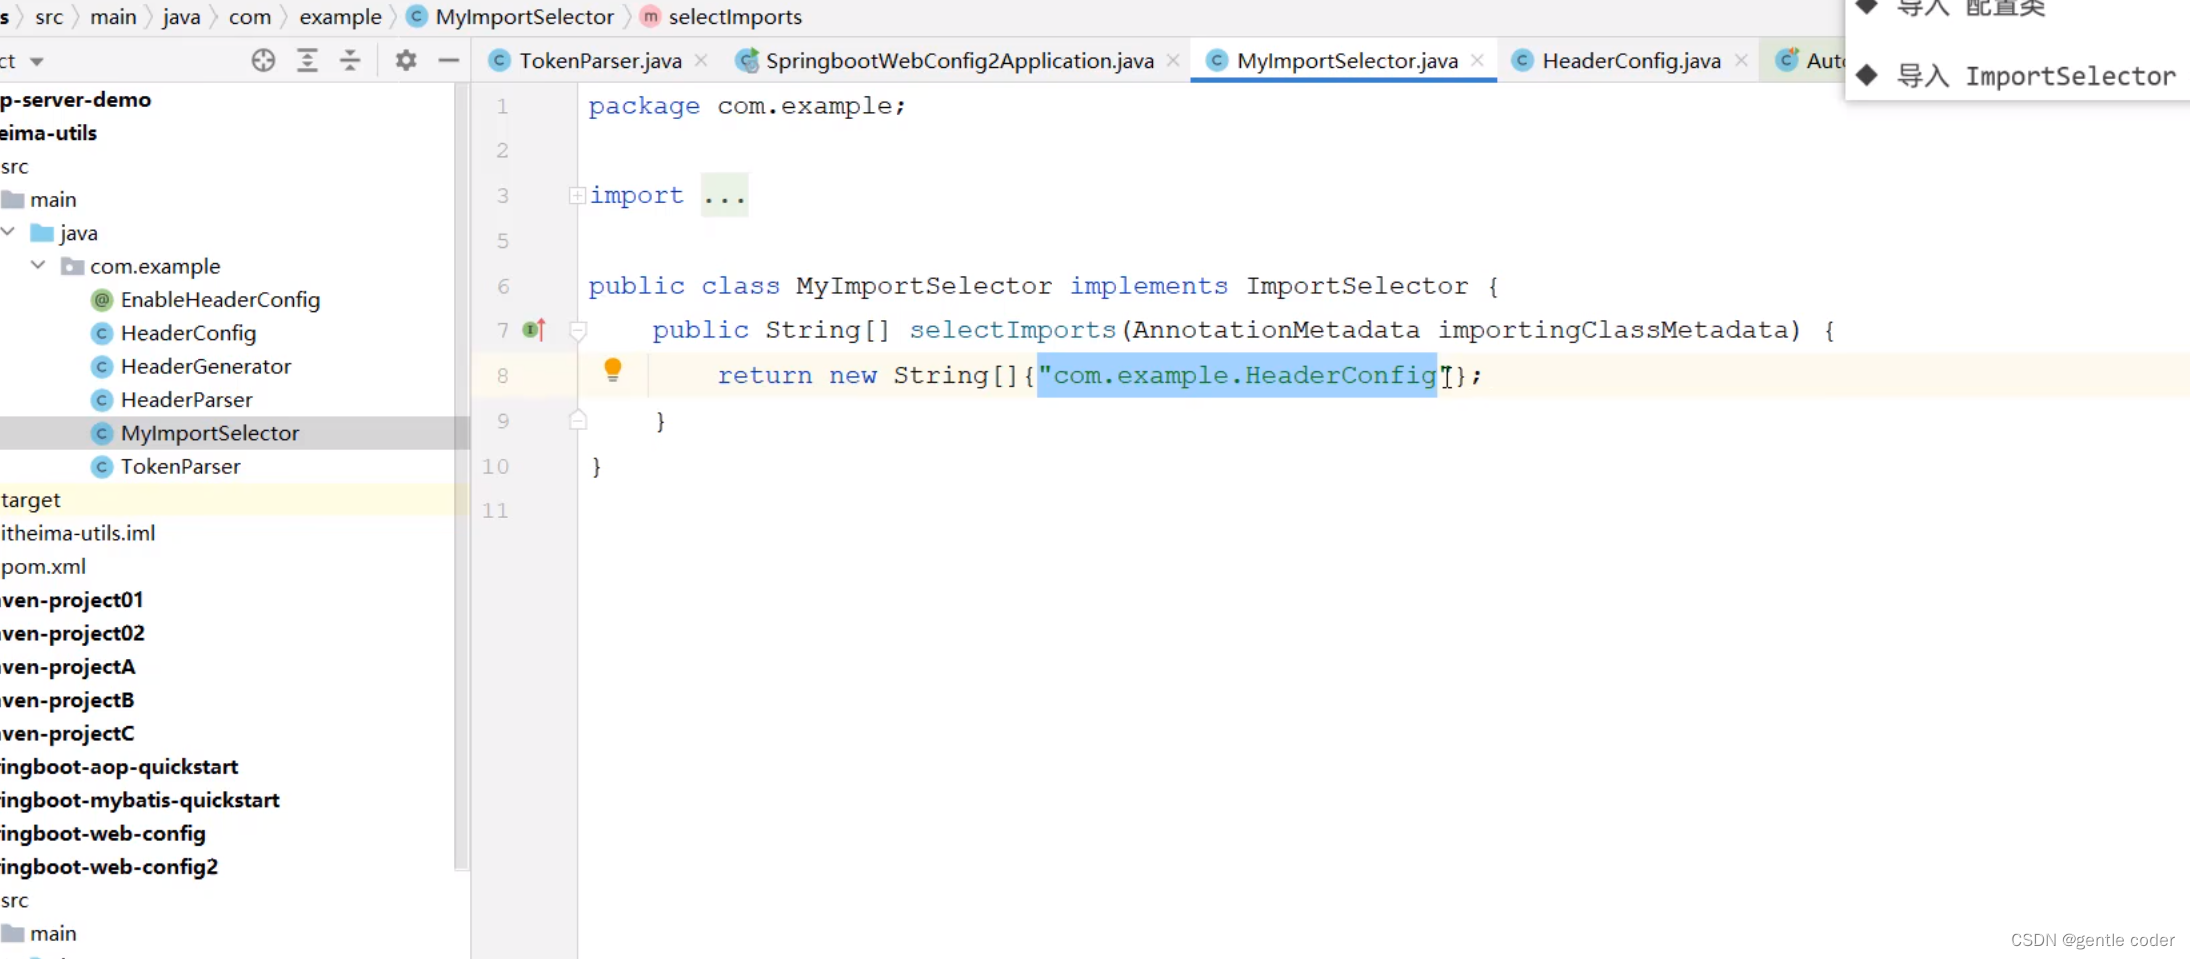Collapse the java folder in project tree

(9, 232)
